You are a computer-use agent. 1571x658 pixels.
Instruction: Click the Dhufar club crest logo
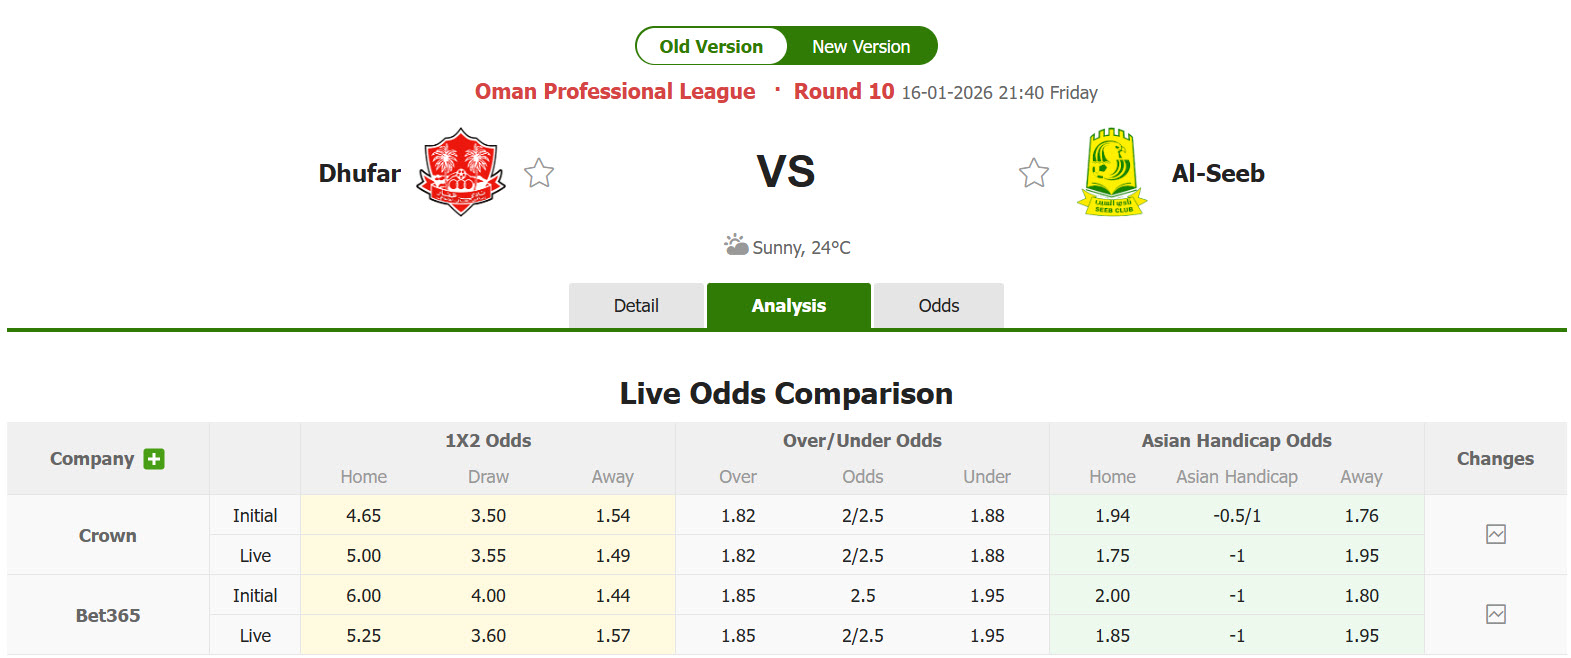[458, 172]
